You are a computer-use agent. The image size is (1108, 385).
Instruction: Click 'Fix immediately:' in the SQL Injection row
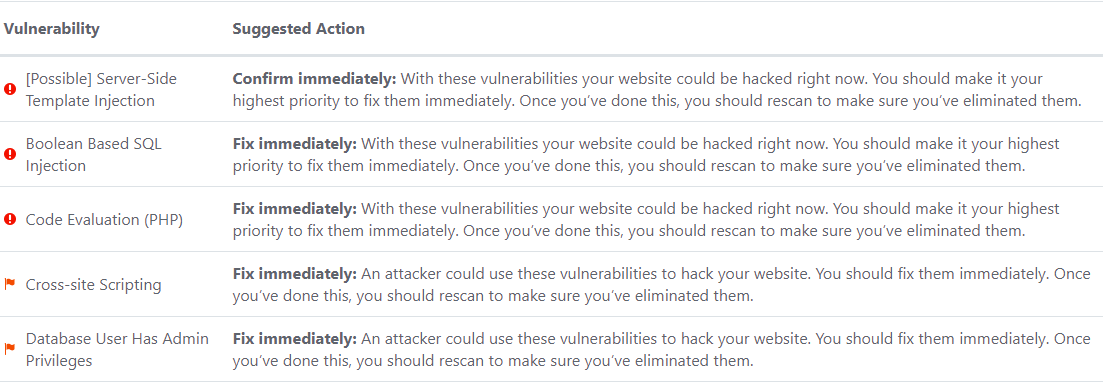click(x=295, y=144)
